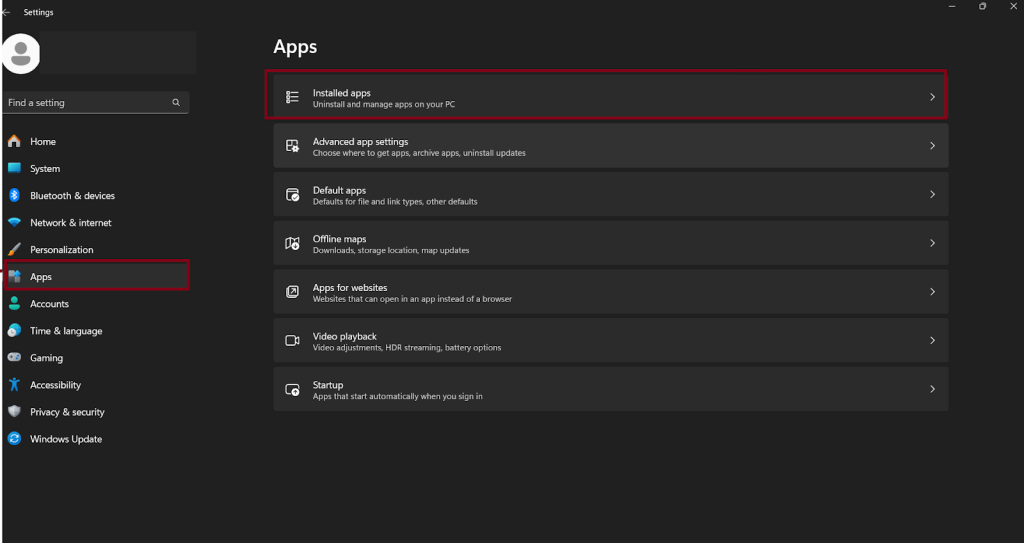1024x543 pixels.
Task: Click the System monitor icon
Action: tap(14, 169)
